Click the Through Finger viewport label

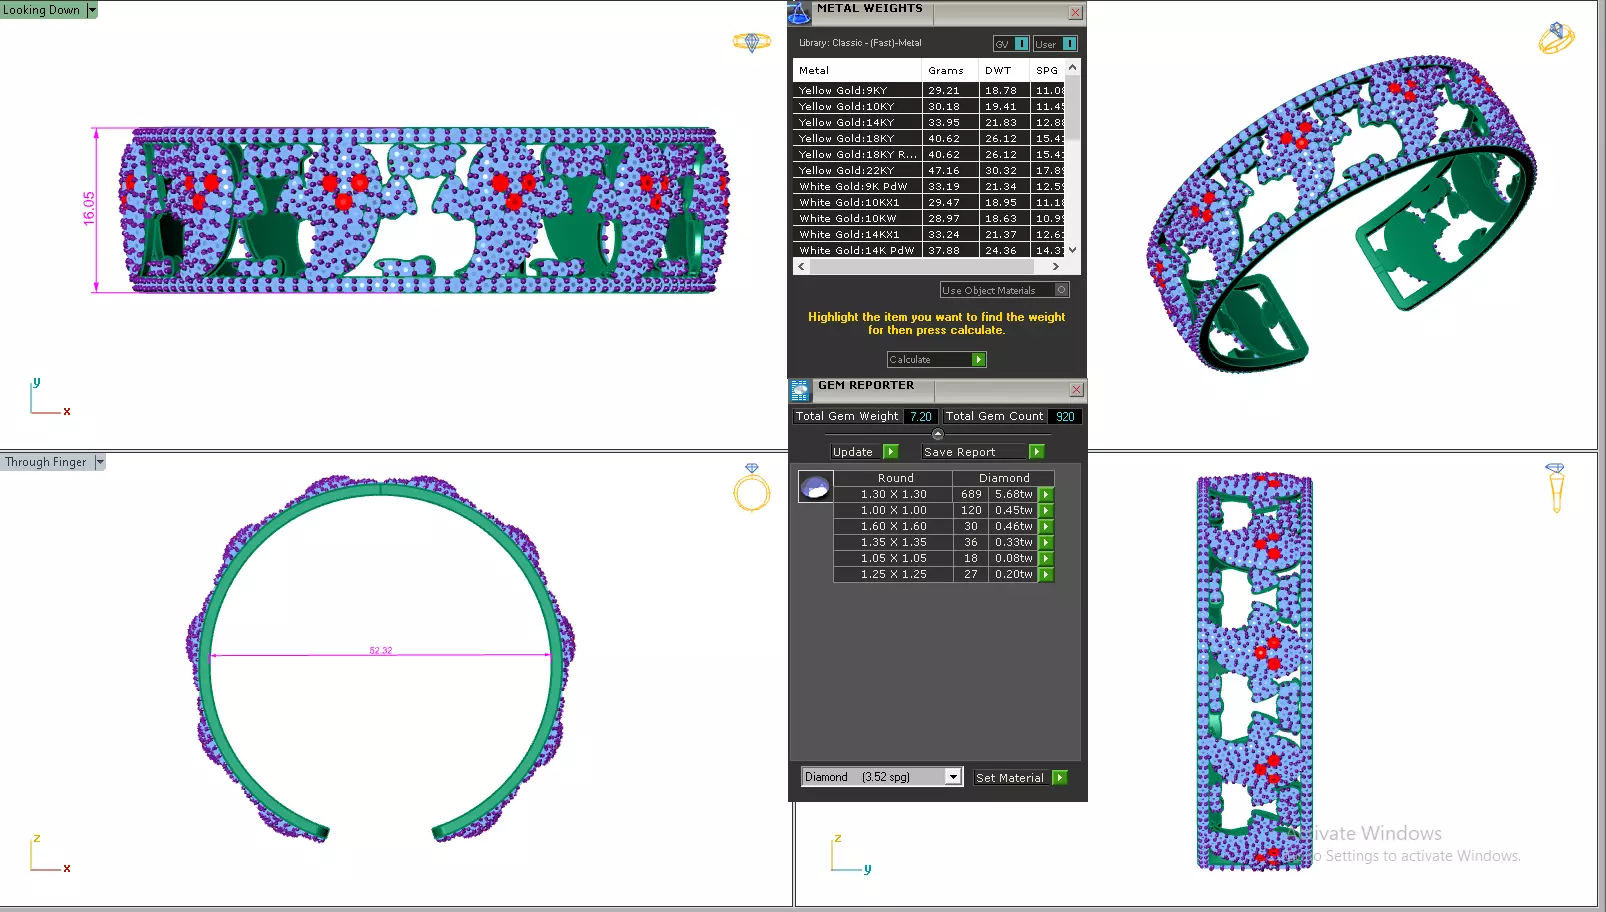(46, 462)
